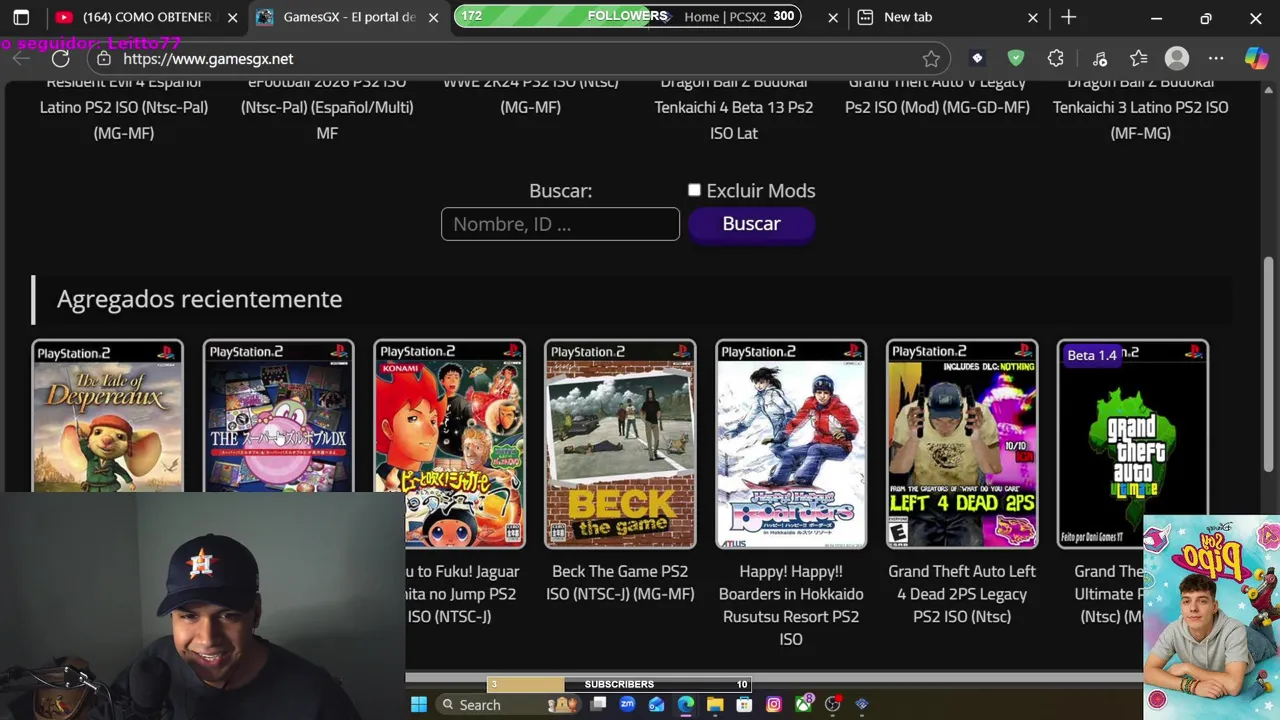This screenshot has width=1280, height=720.
Task: Close the PCSX2 tab
Action: click(833, 17)
